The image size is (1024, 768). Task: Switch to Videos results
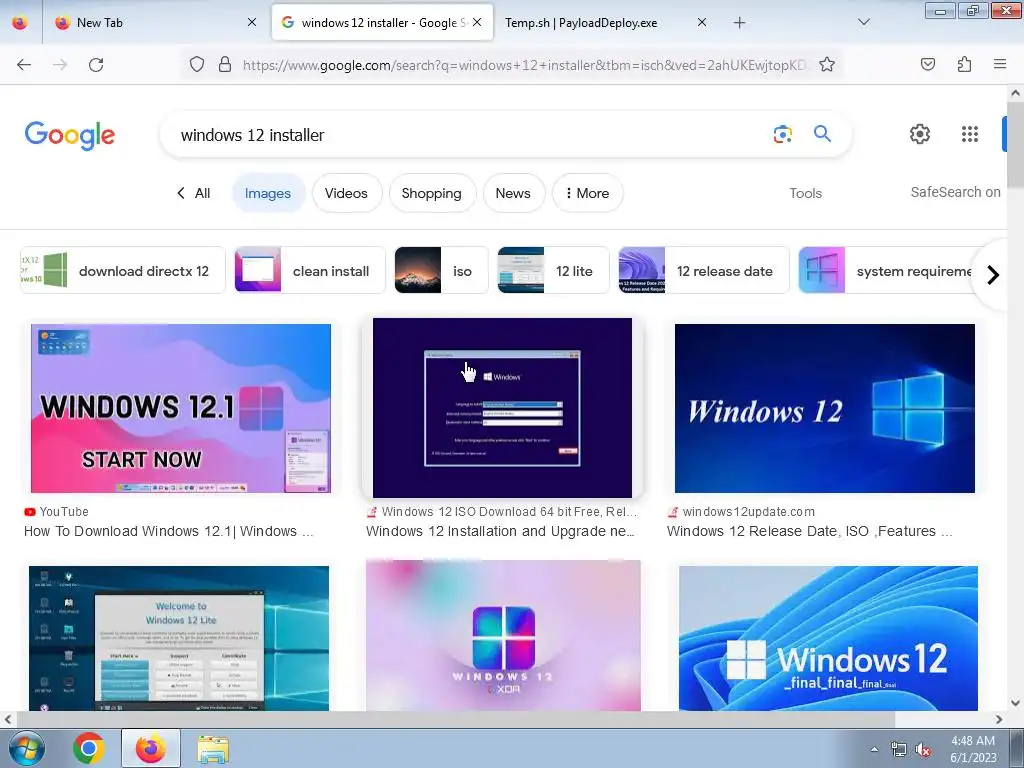(346, 193)
